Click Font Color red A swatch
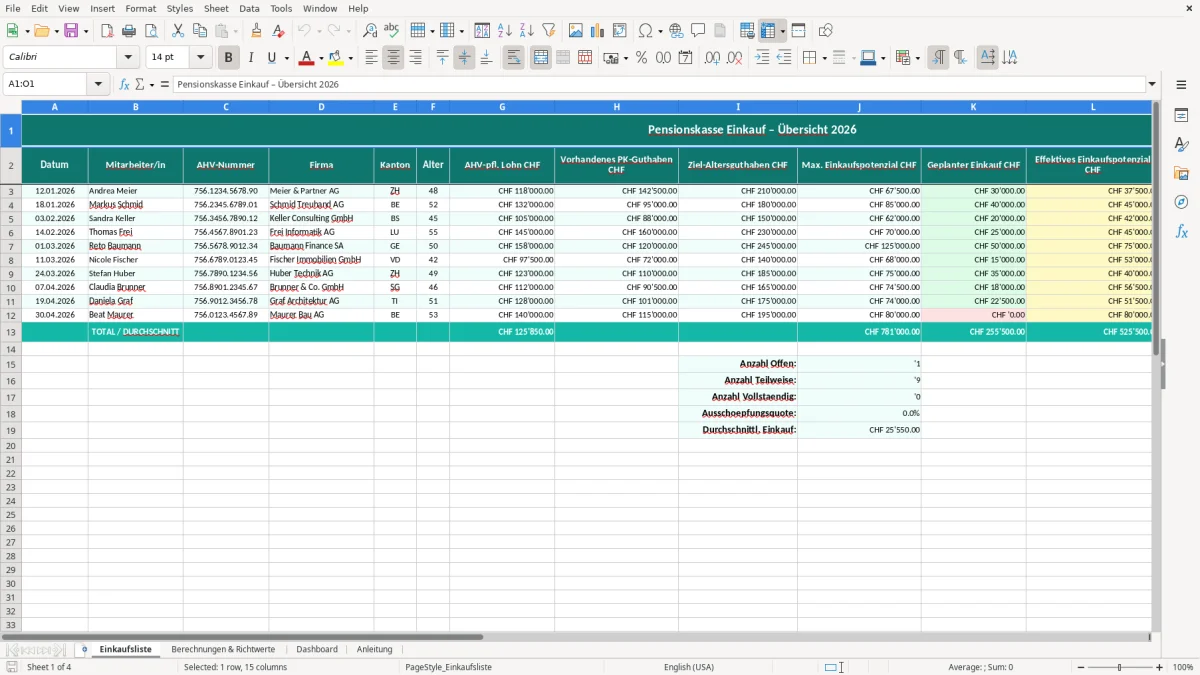This screenshot has height=675, width=1200. coord(307,58)
